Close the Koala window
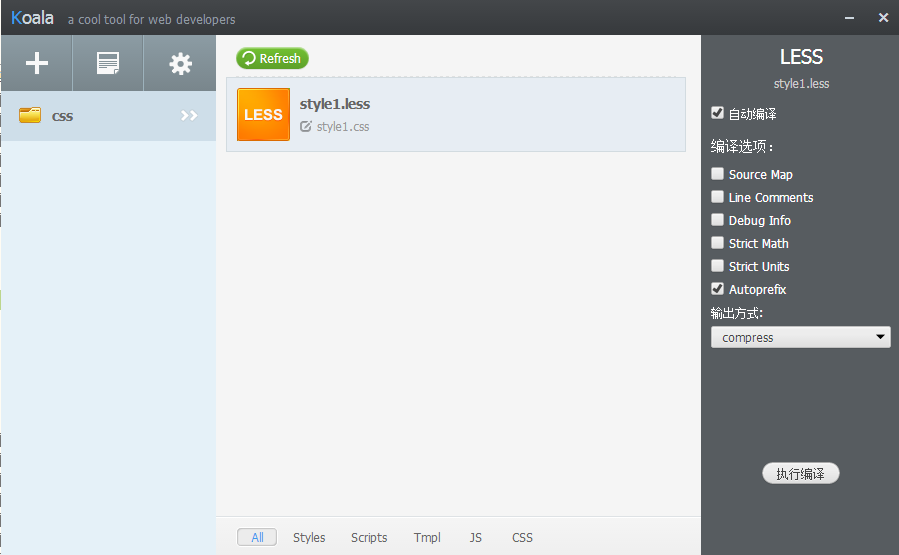The width and height of the screenshot is (899, 555). [x=883, y=18]
